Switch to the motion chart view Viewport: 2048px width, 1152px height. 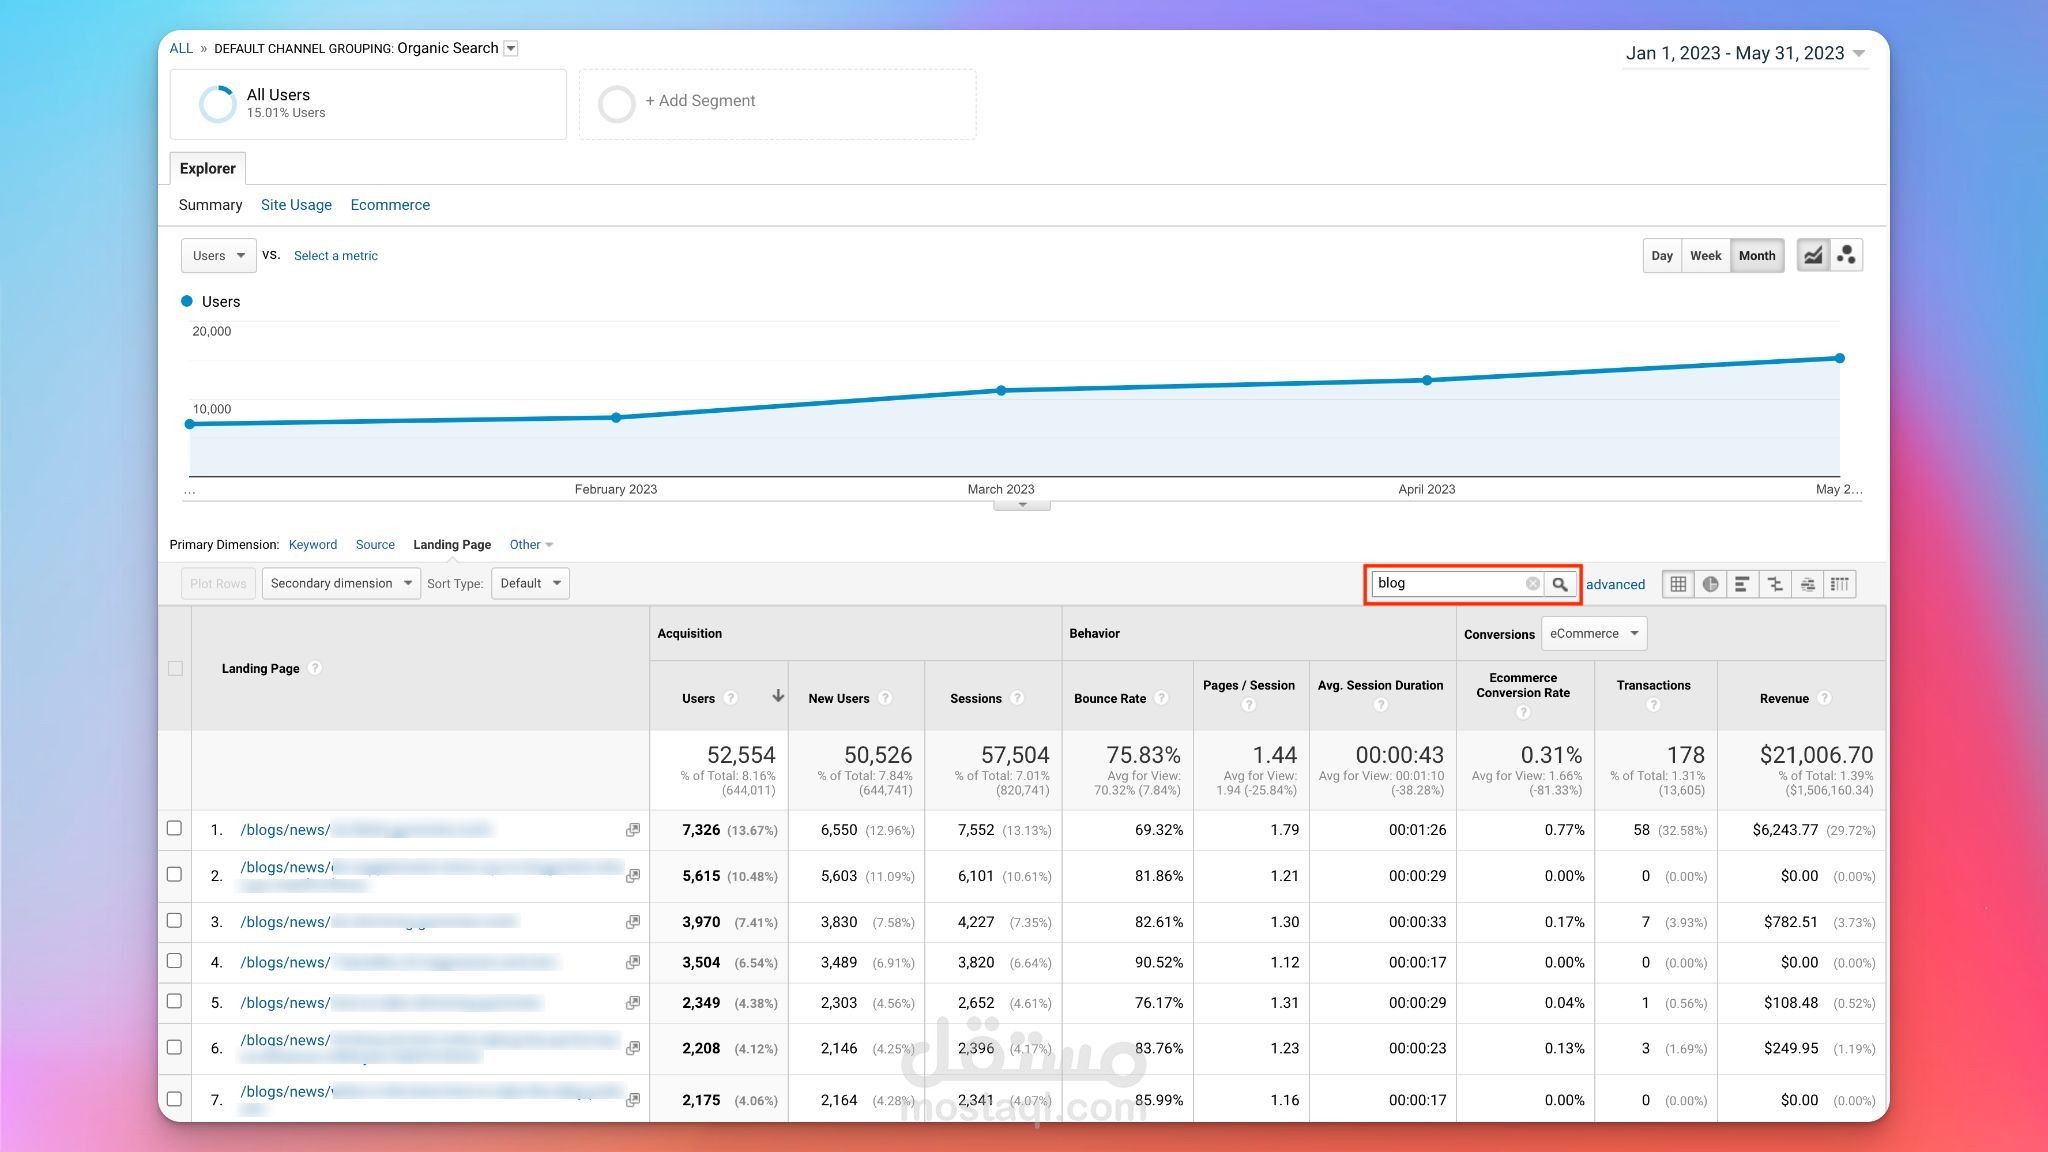(x=1846, y=255)
